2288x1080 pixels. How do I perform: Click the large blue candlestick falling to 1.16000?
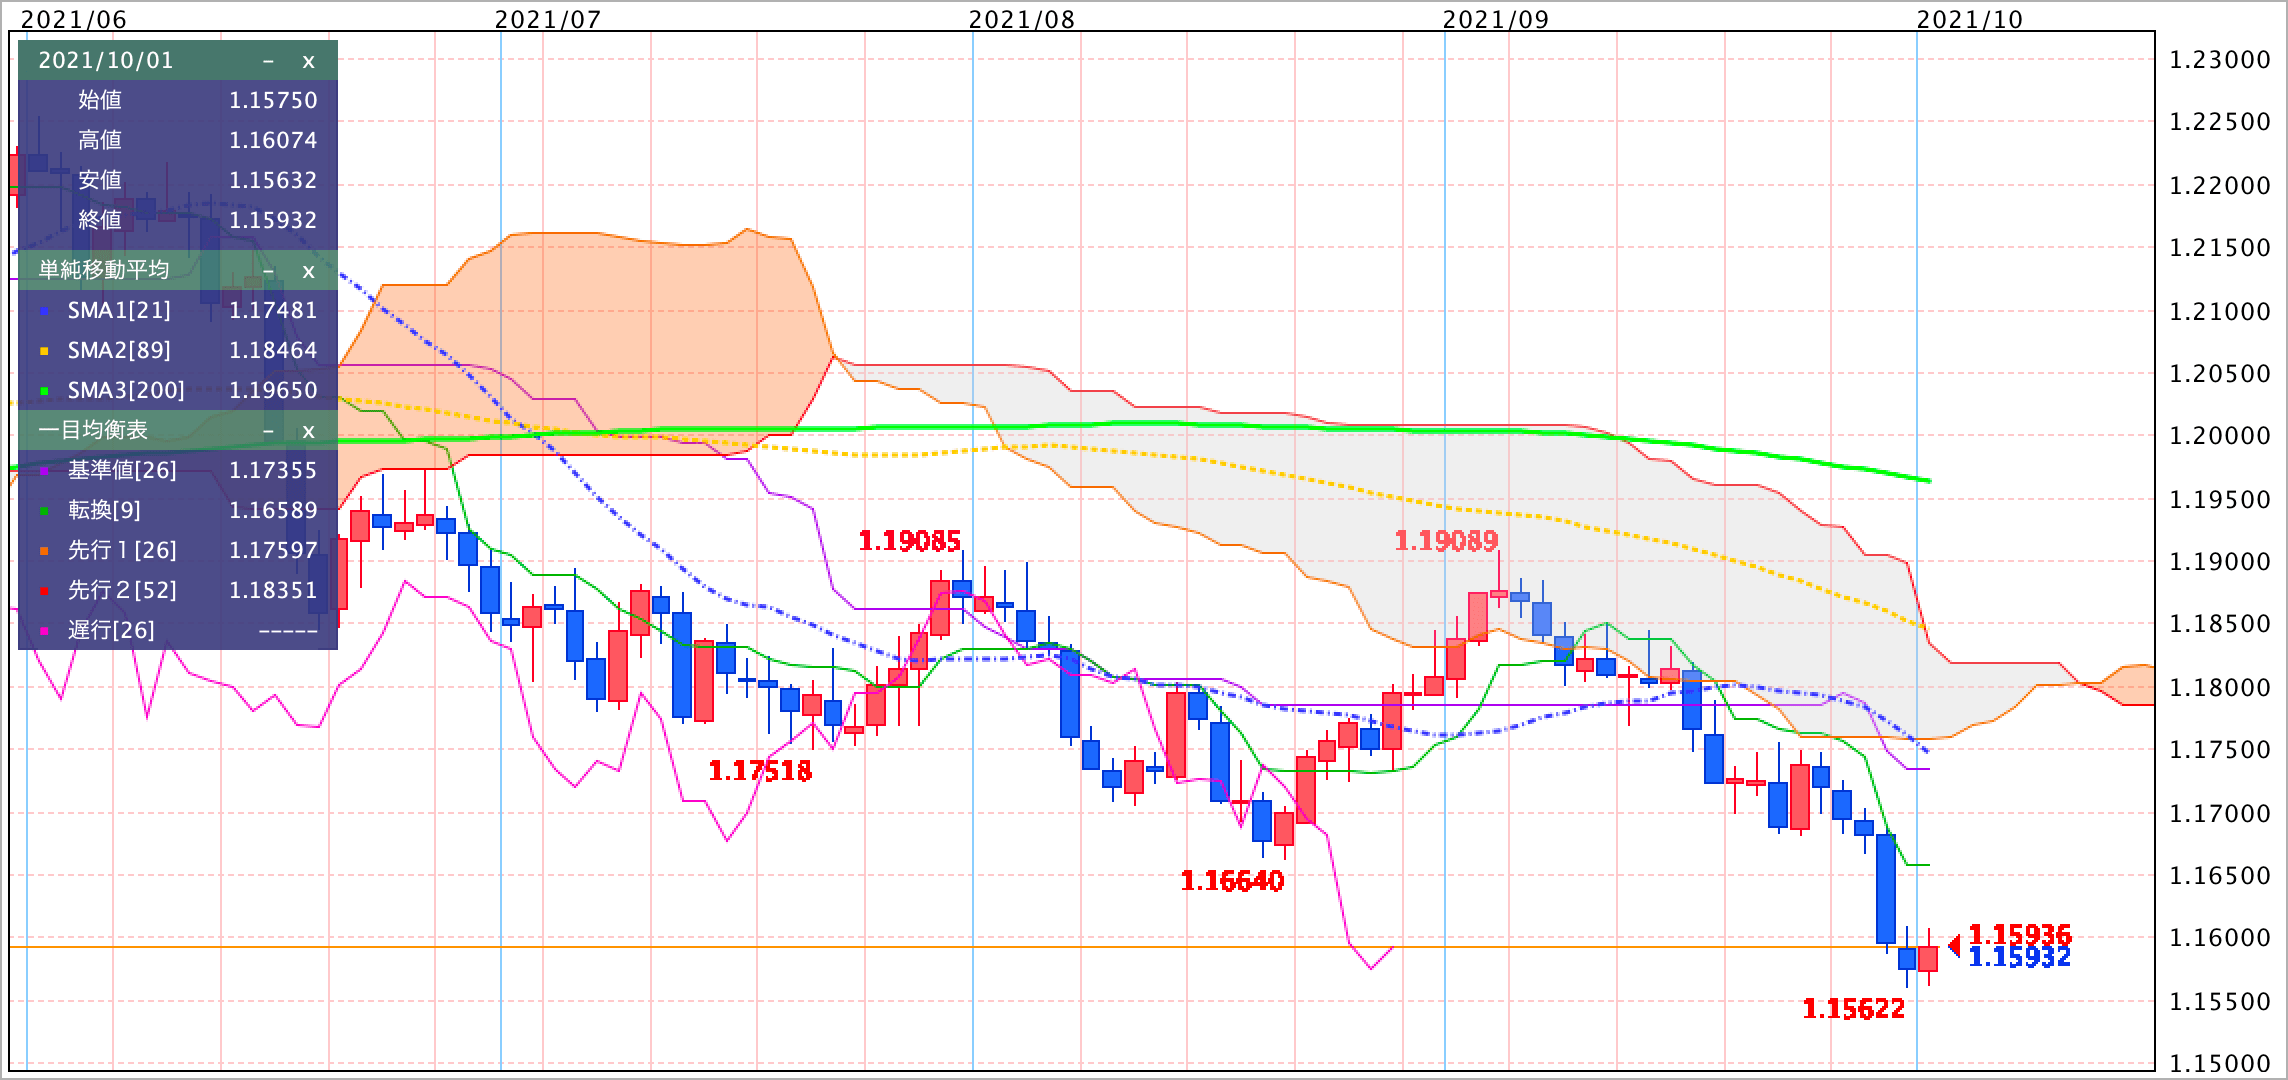(x=1886, y=889)
